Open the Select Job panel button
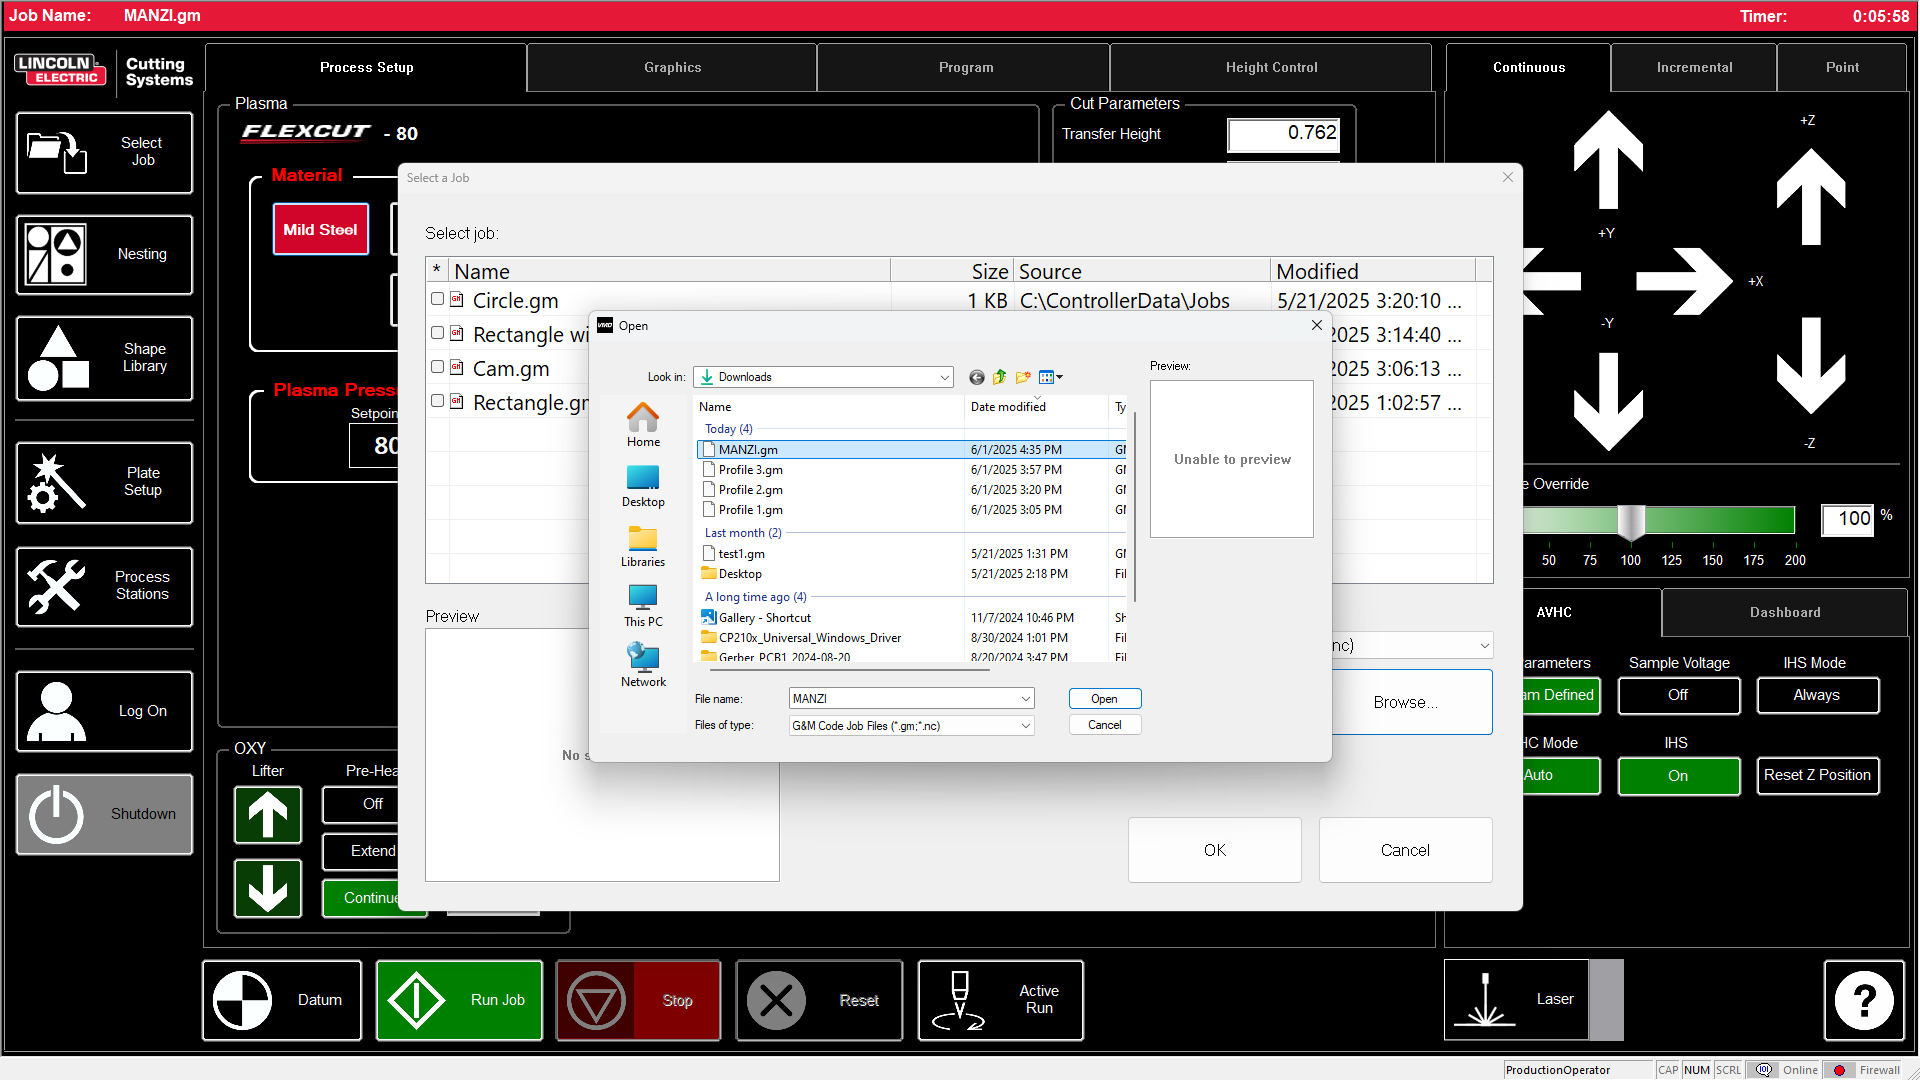The height and width of the screenshot is (1080, 1920). tap(104, 152)
